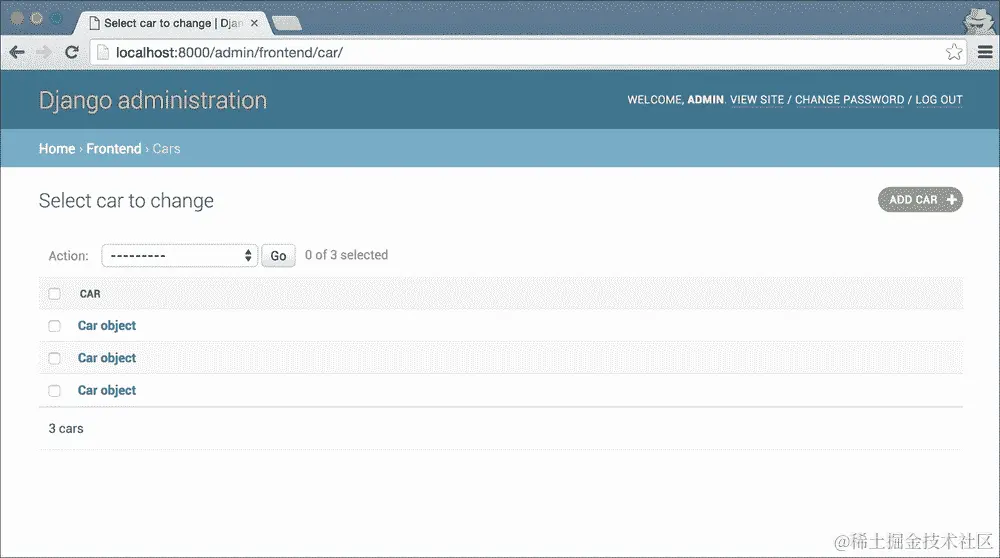Viewport: 1000px width, 558px height.
Task: Click the Django administration title
Action: [153, 101]
